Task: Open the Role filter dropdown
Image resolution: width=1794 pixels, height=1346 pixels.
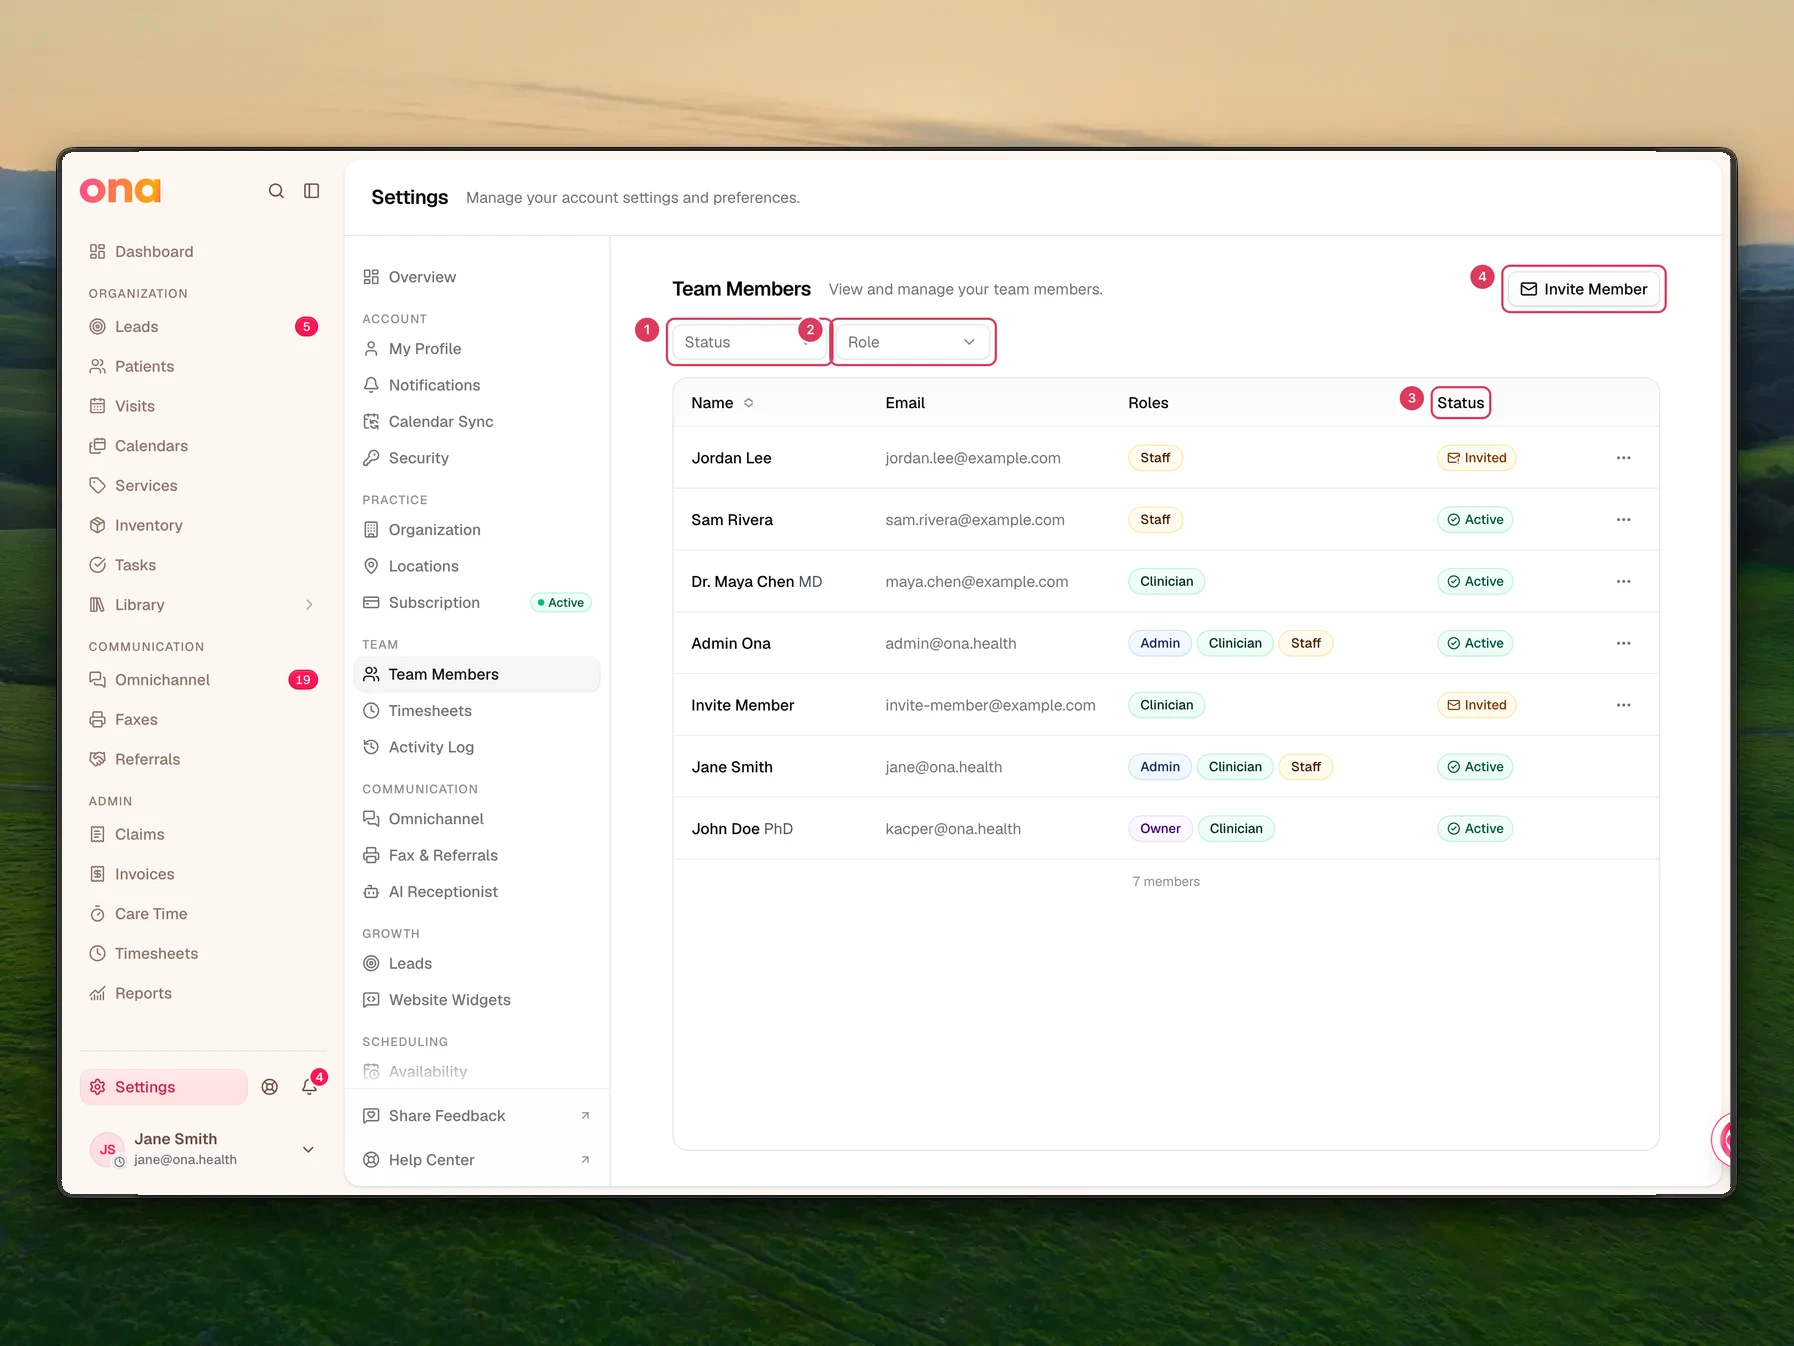Action: [912, 342]
